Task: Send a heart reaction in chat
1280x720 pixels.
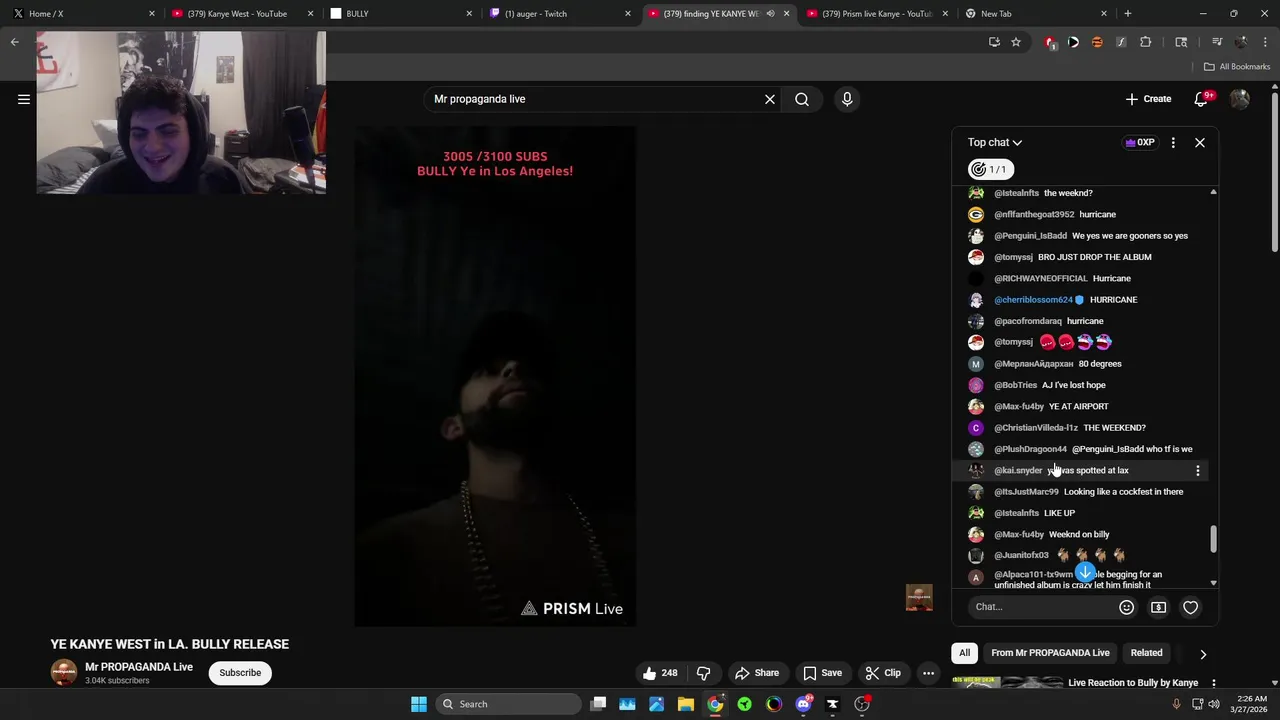Action: [1191, 607]
